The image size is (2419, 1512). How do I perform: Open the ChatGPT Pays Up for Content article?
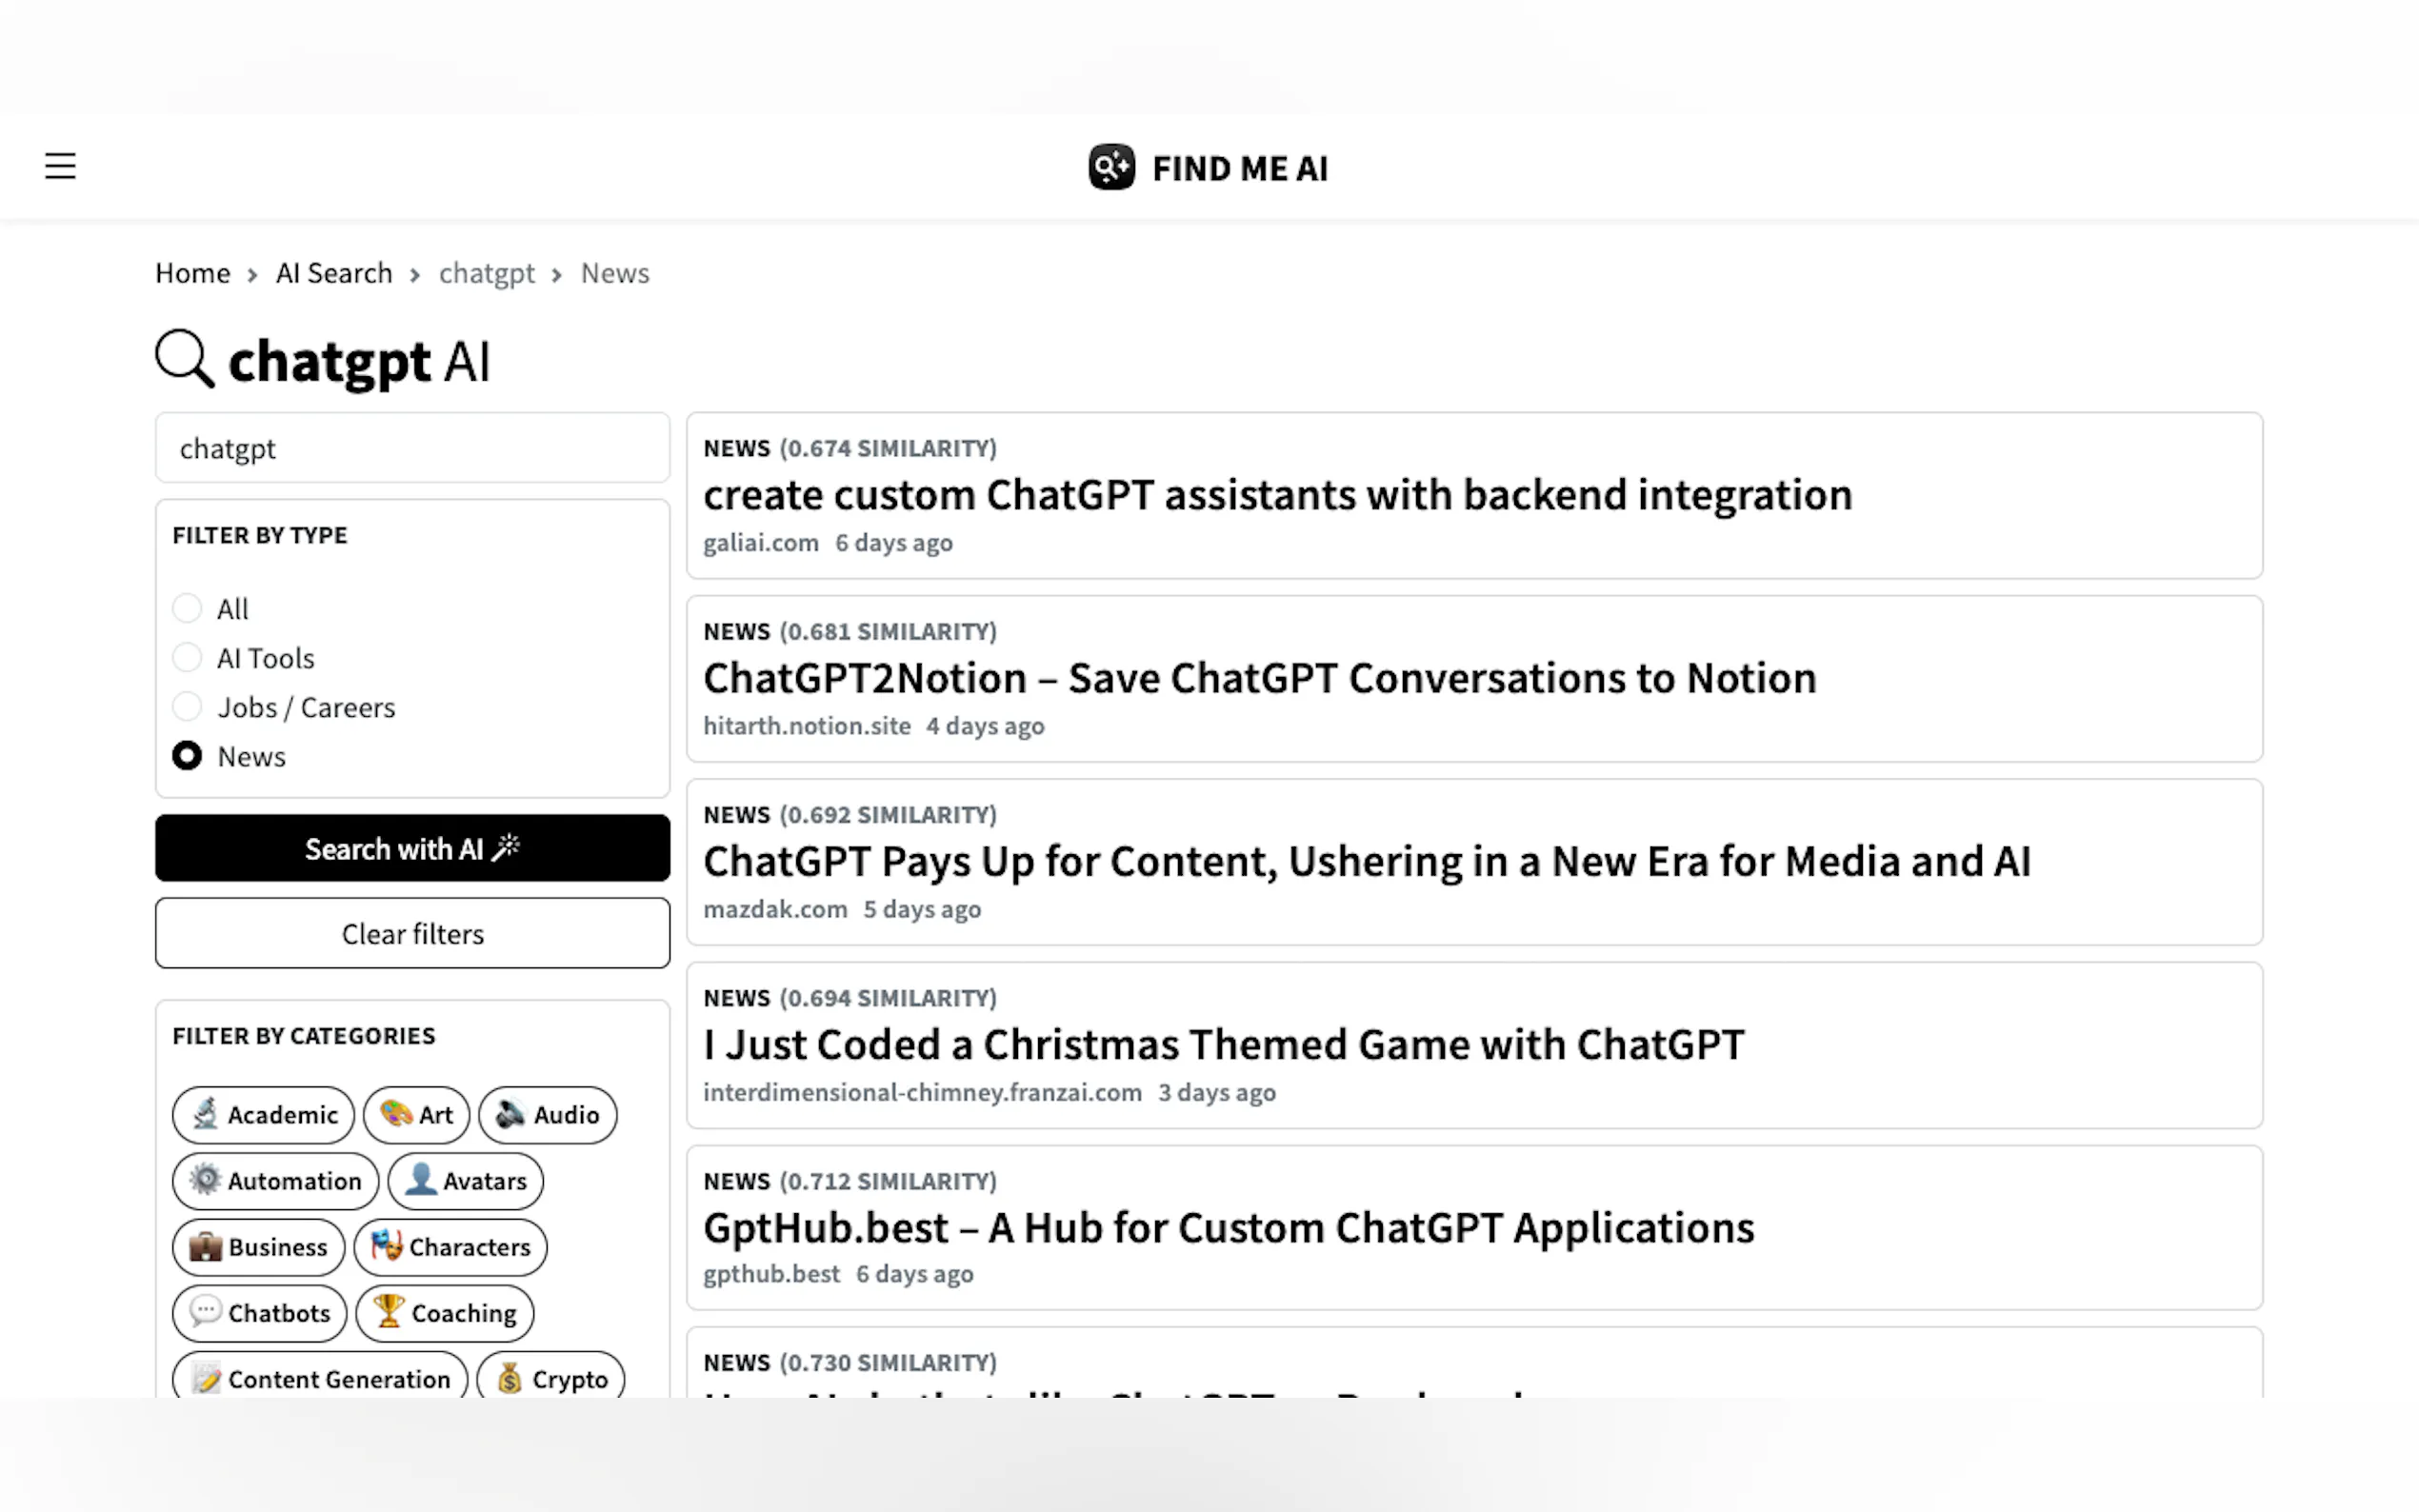[x=1366, y=861]
